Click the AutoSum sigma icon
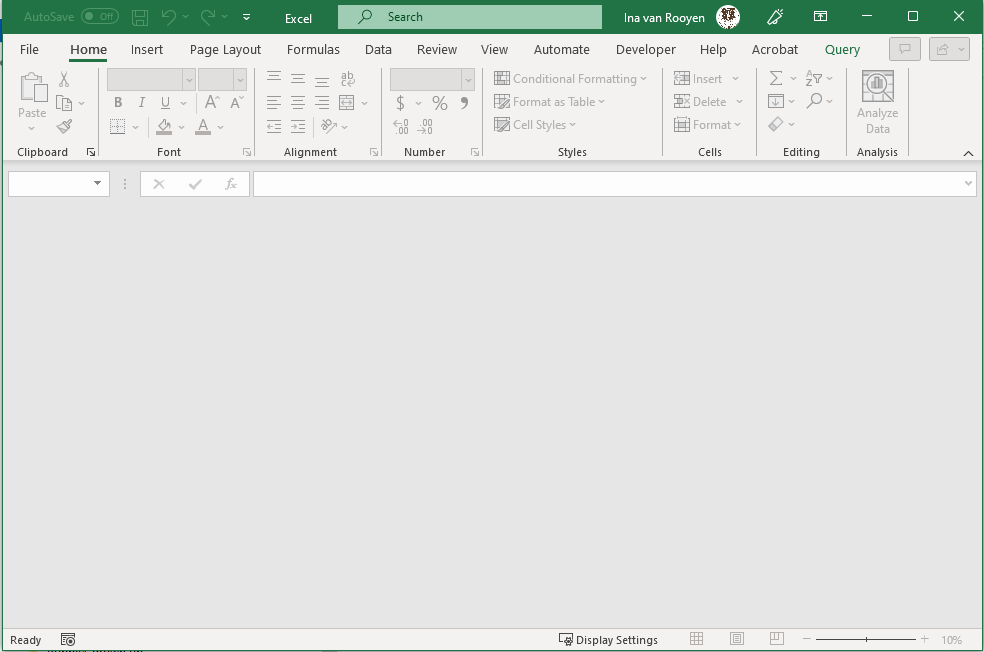984x652 pixels. tap(776, 79)
